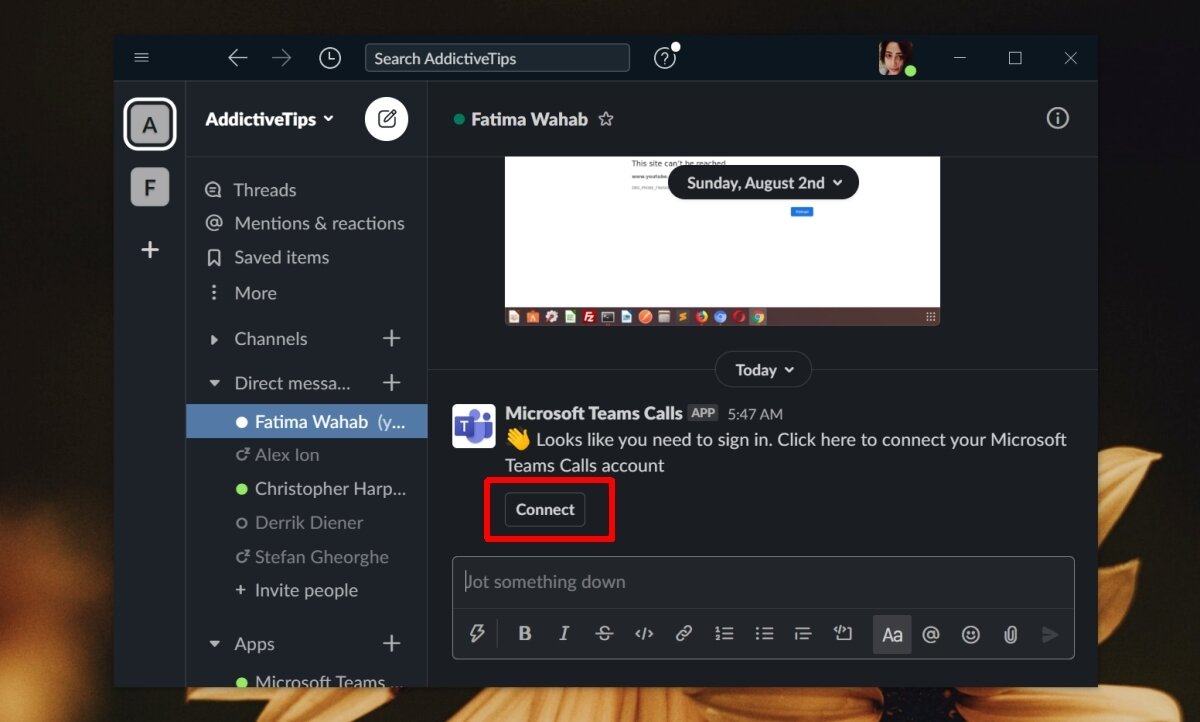Insert a link using the link icon
Image resolution: width=1200 pixels, height=722 pixels.
tap(684, 633)
